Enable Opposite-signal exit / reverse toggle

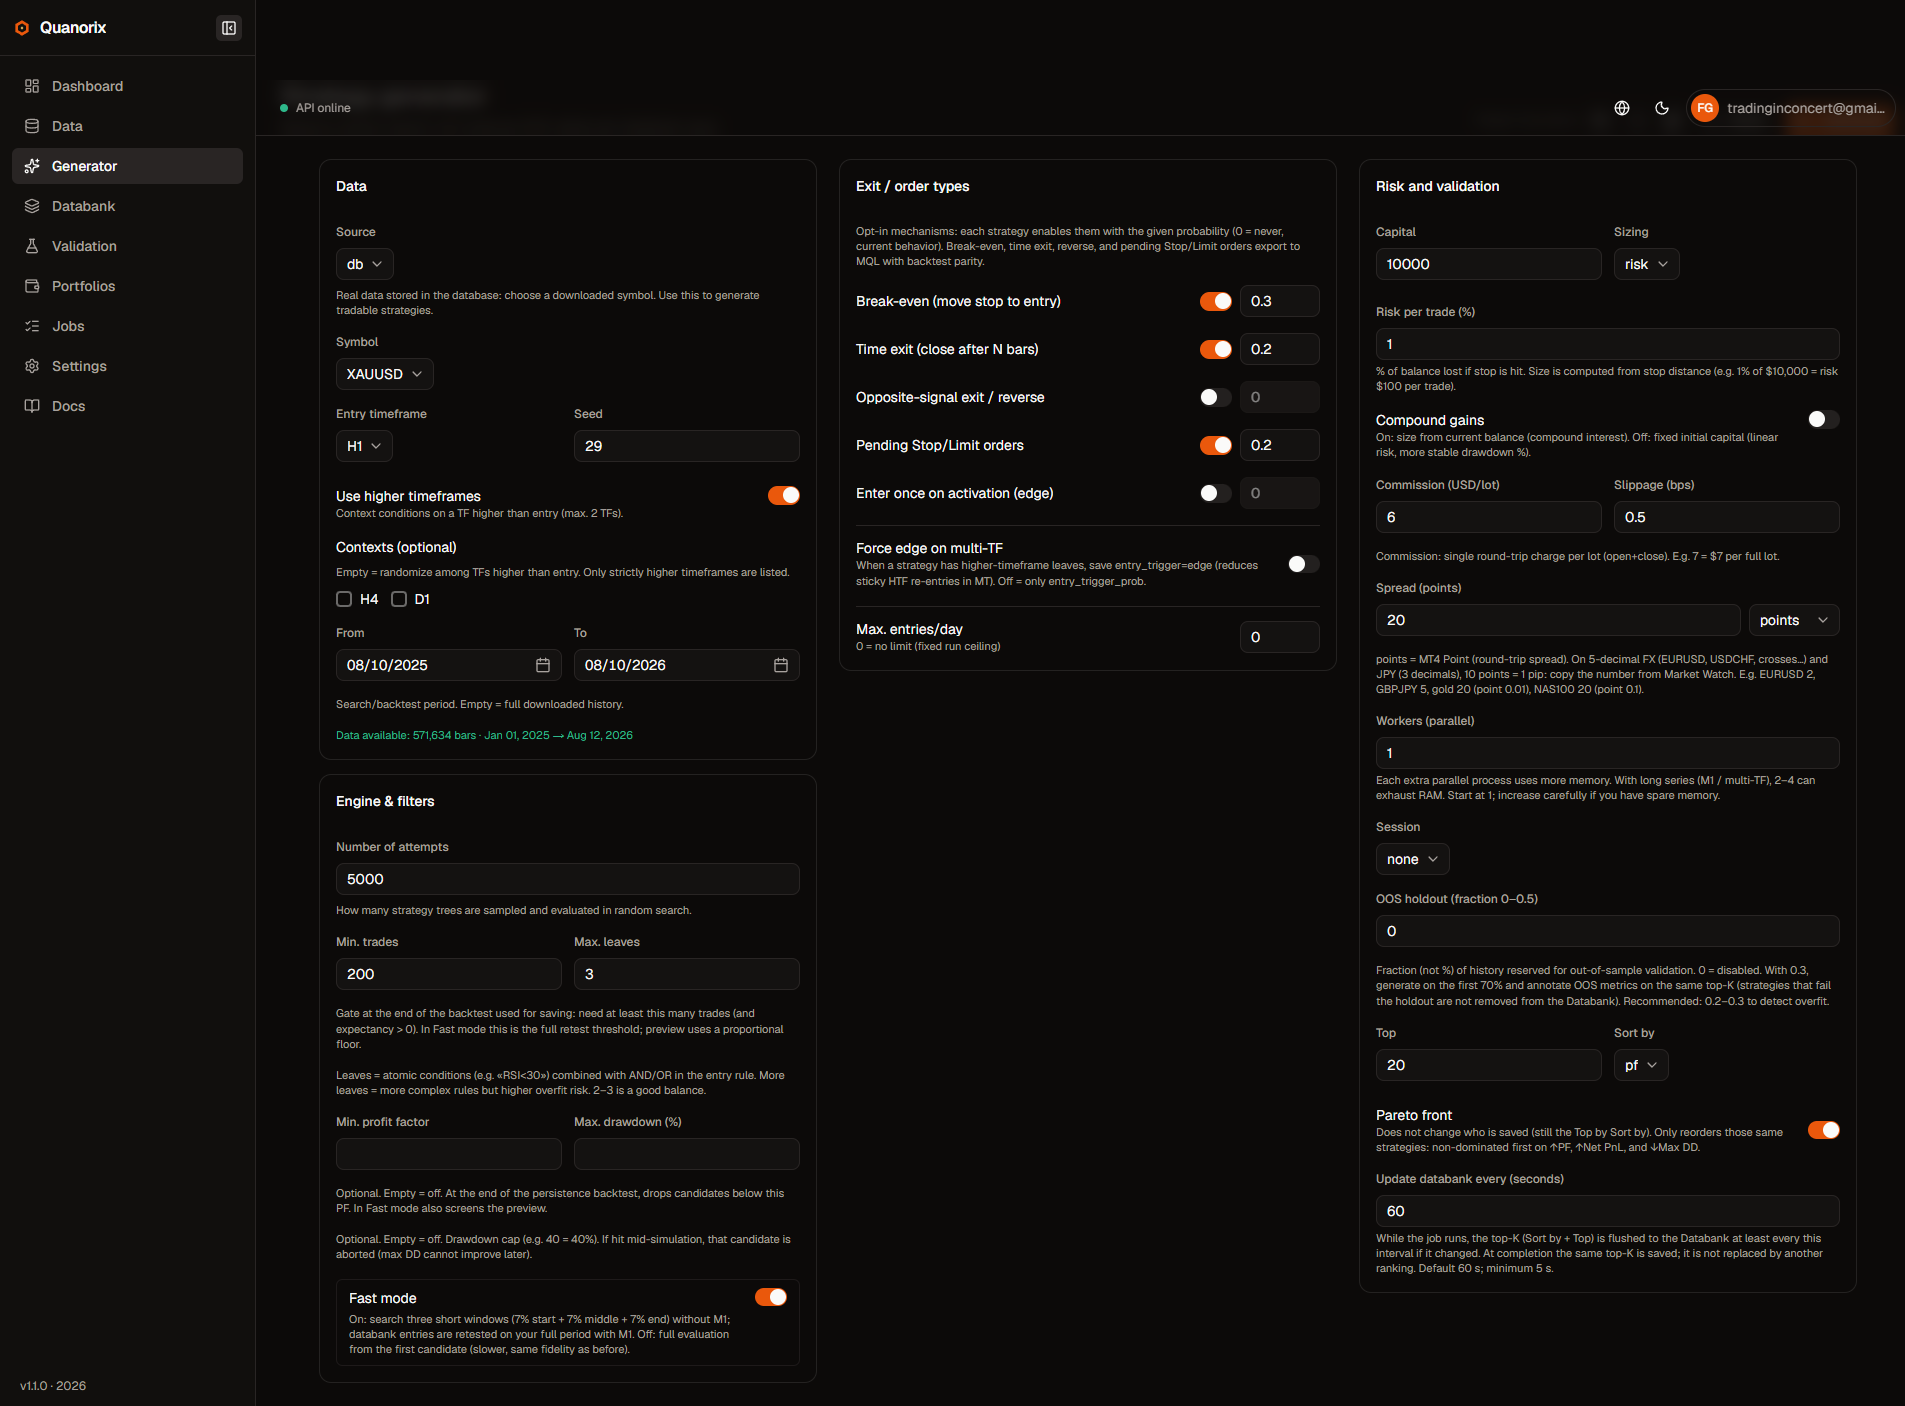tap(1216, 397)
